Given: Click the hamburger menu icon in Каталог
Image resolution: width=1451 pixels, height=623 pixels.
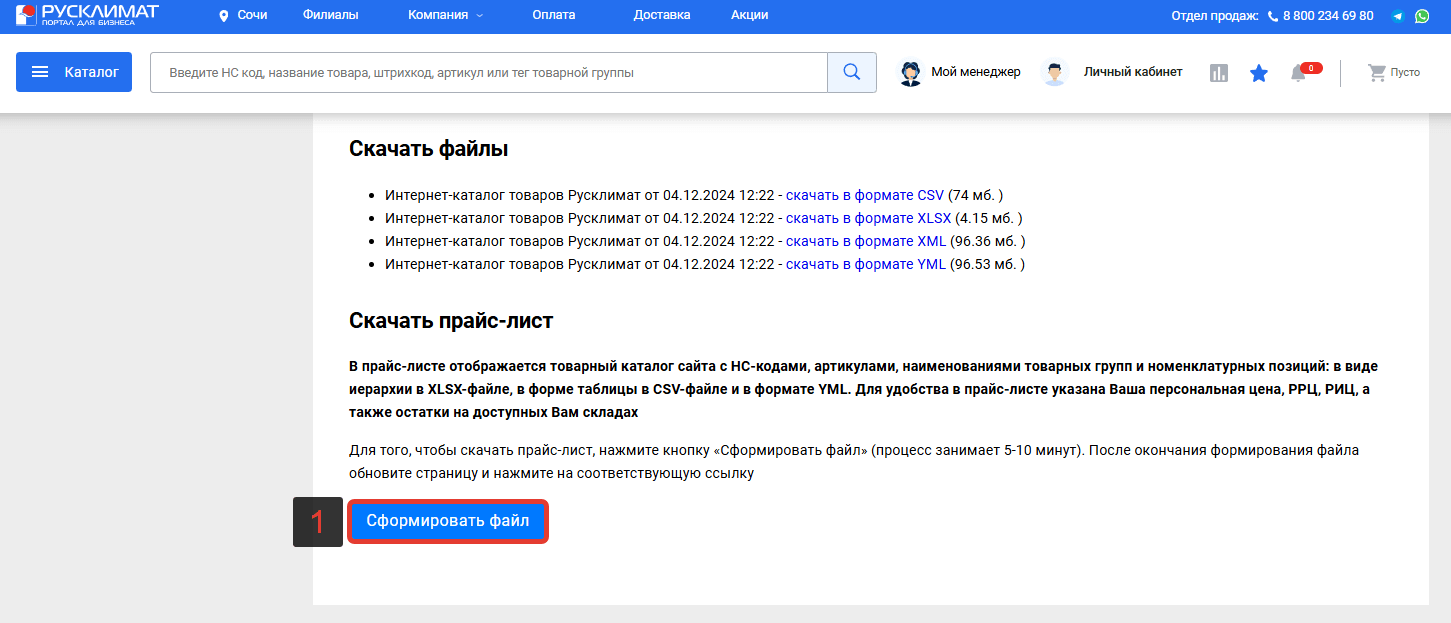Looking at the screenshot, I should tap(40, 72).
